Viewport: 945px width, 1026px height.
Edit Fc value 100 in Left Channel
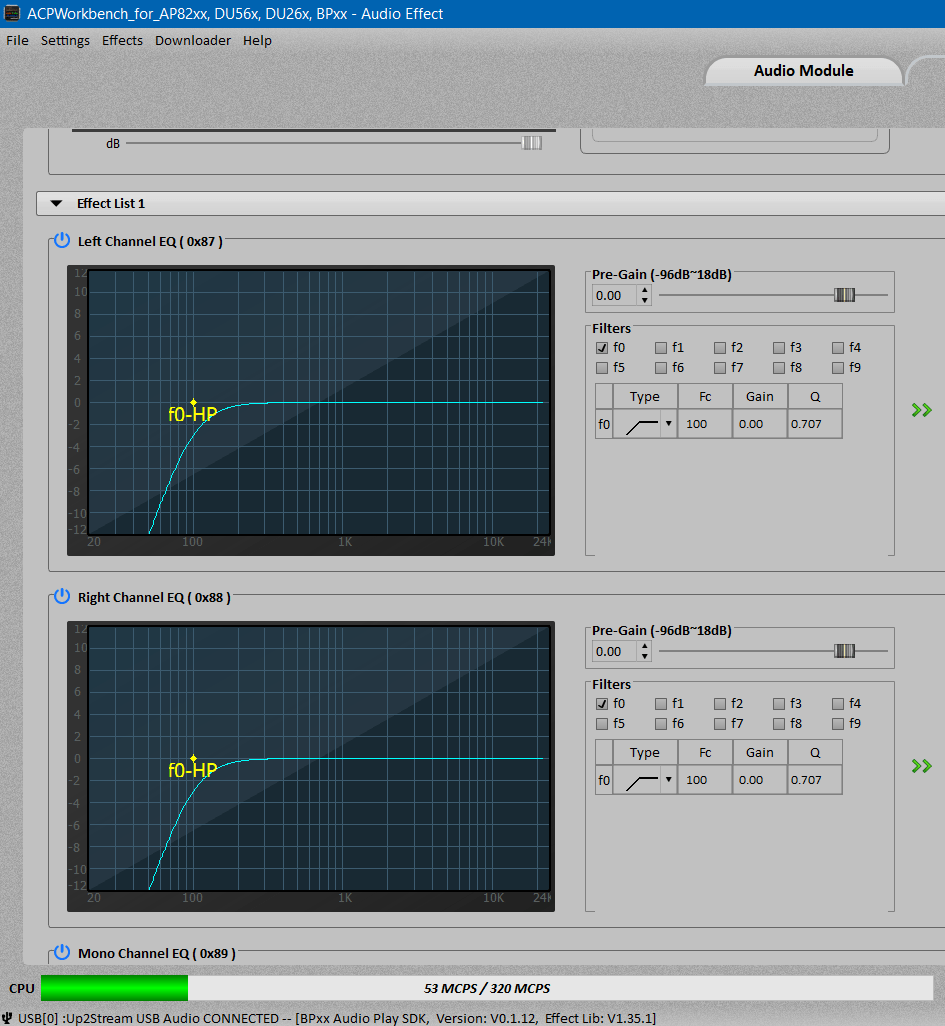coord(705,424)
